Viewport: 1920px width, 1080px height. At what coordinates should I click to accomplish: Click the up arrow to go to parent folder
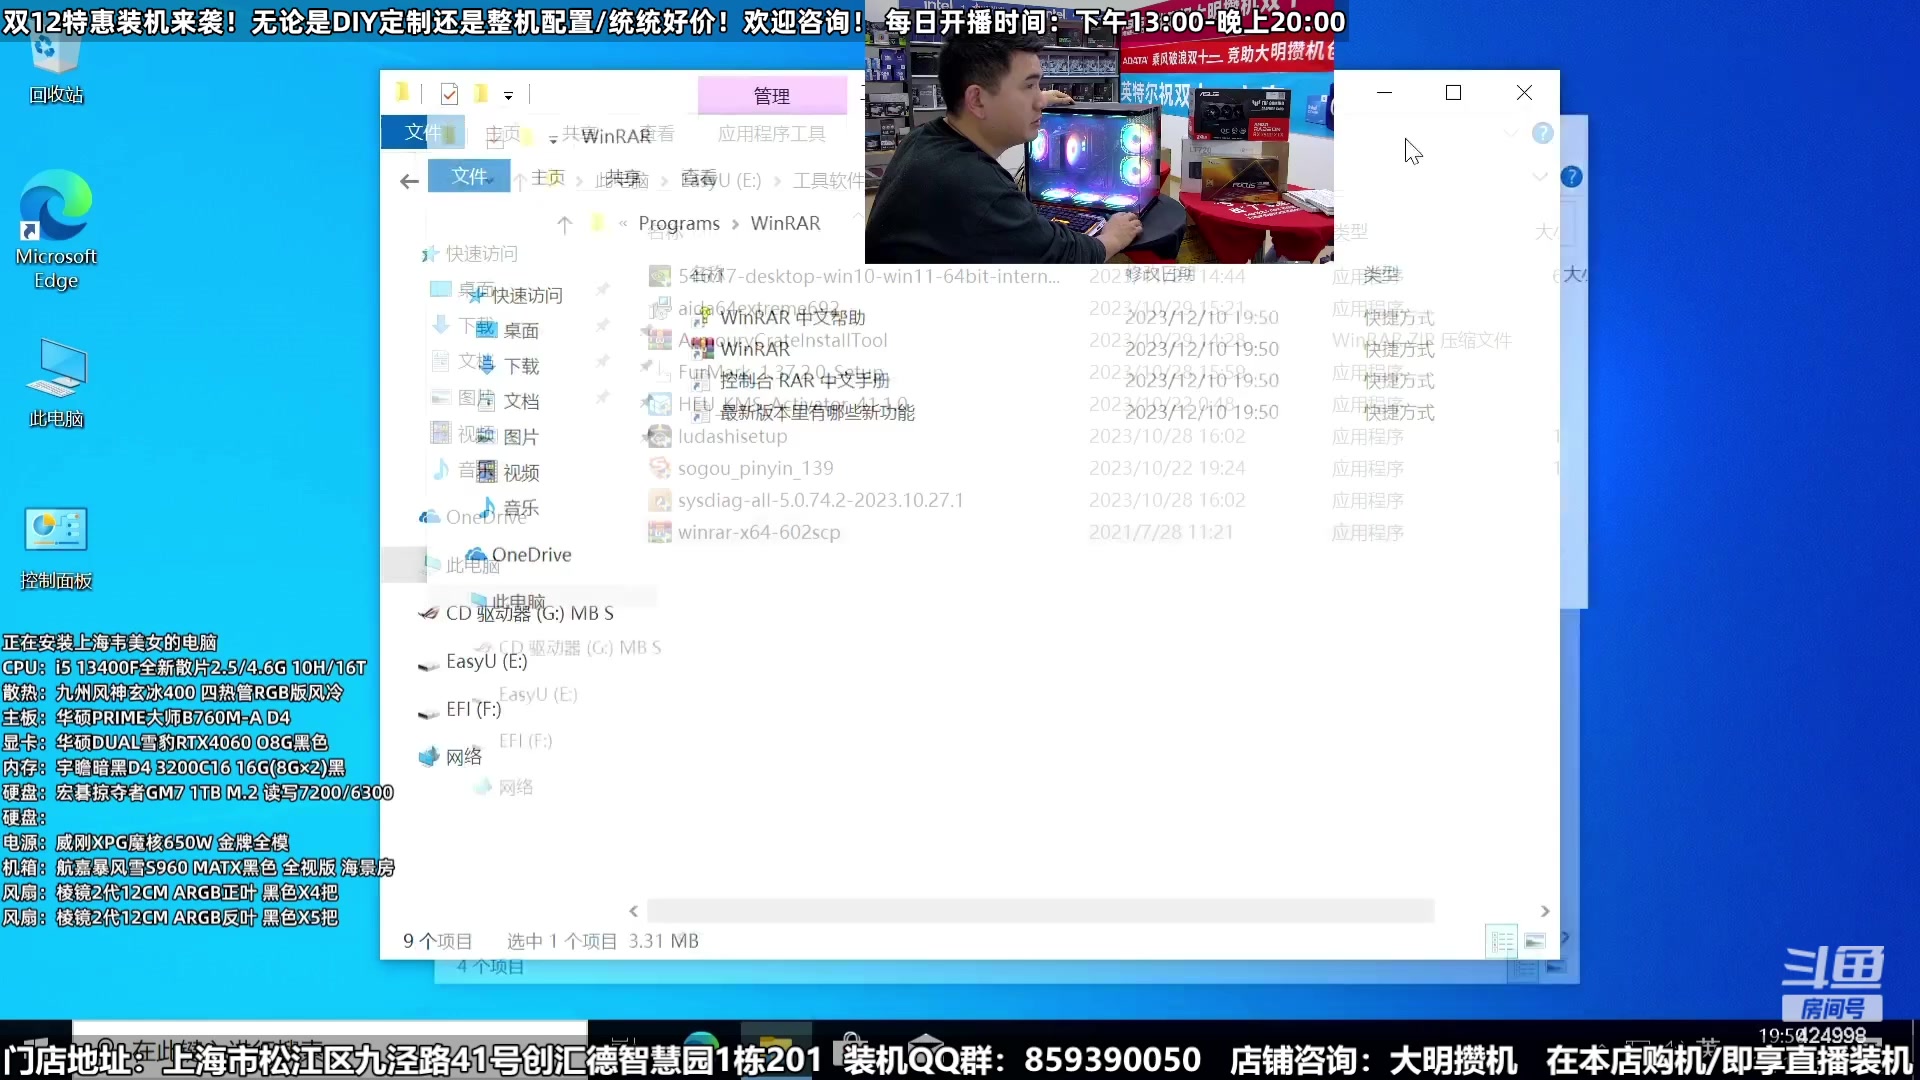click(x=566, y=223)
